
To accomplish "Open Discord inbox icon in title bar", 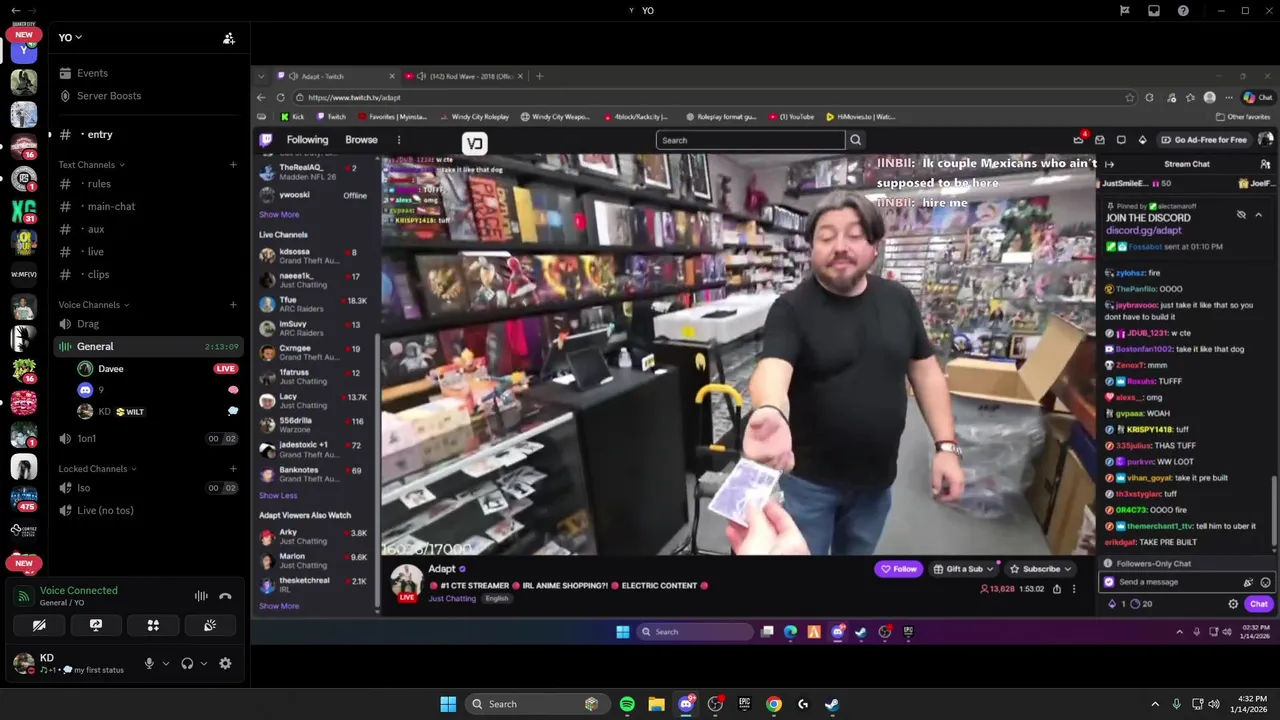I will click(x=1153, y=10).
